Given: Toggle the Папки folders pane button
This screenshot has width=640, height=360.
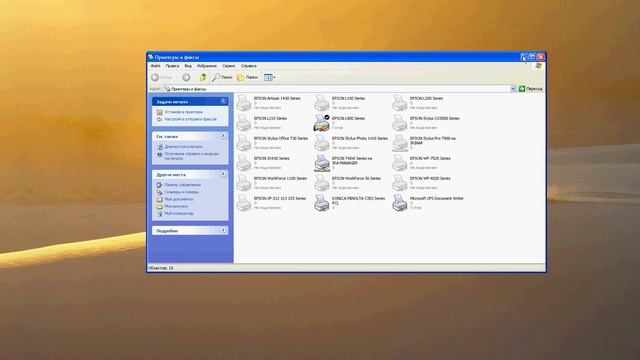Looking at the screenshot, I should pyautogui.click(x=248, y=77).
